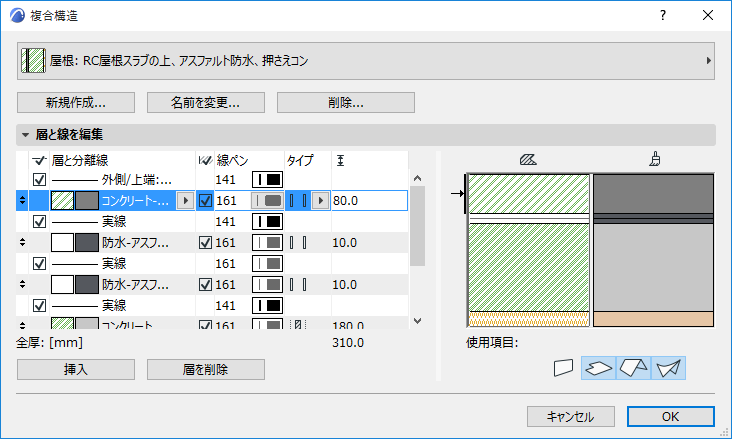Click reorder handle of second 防水-アスフ layer
This screenshot has width=732, height=439.
[x=22, y=284]
